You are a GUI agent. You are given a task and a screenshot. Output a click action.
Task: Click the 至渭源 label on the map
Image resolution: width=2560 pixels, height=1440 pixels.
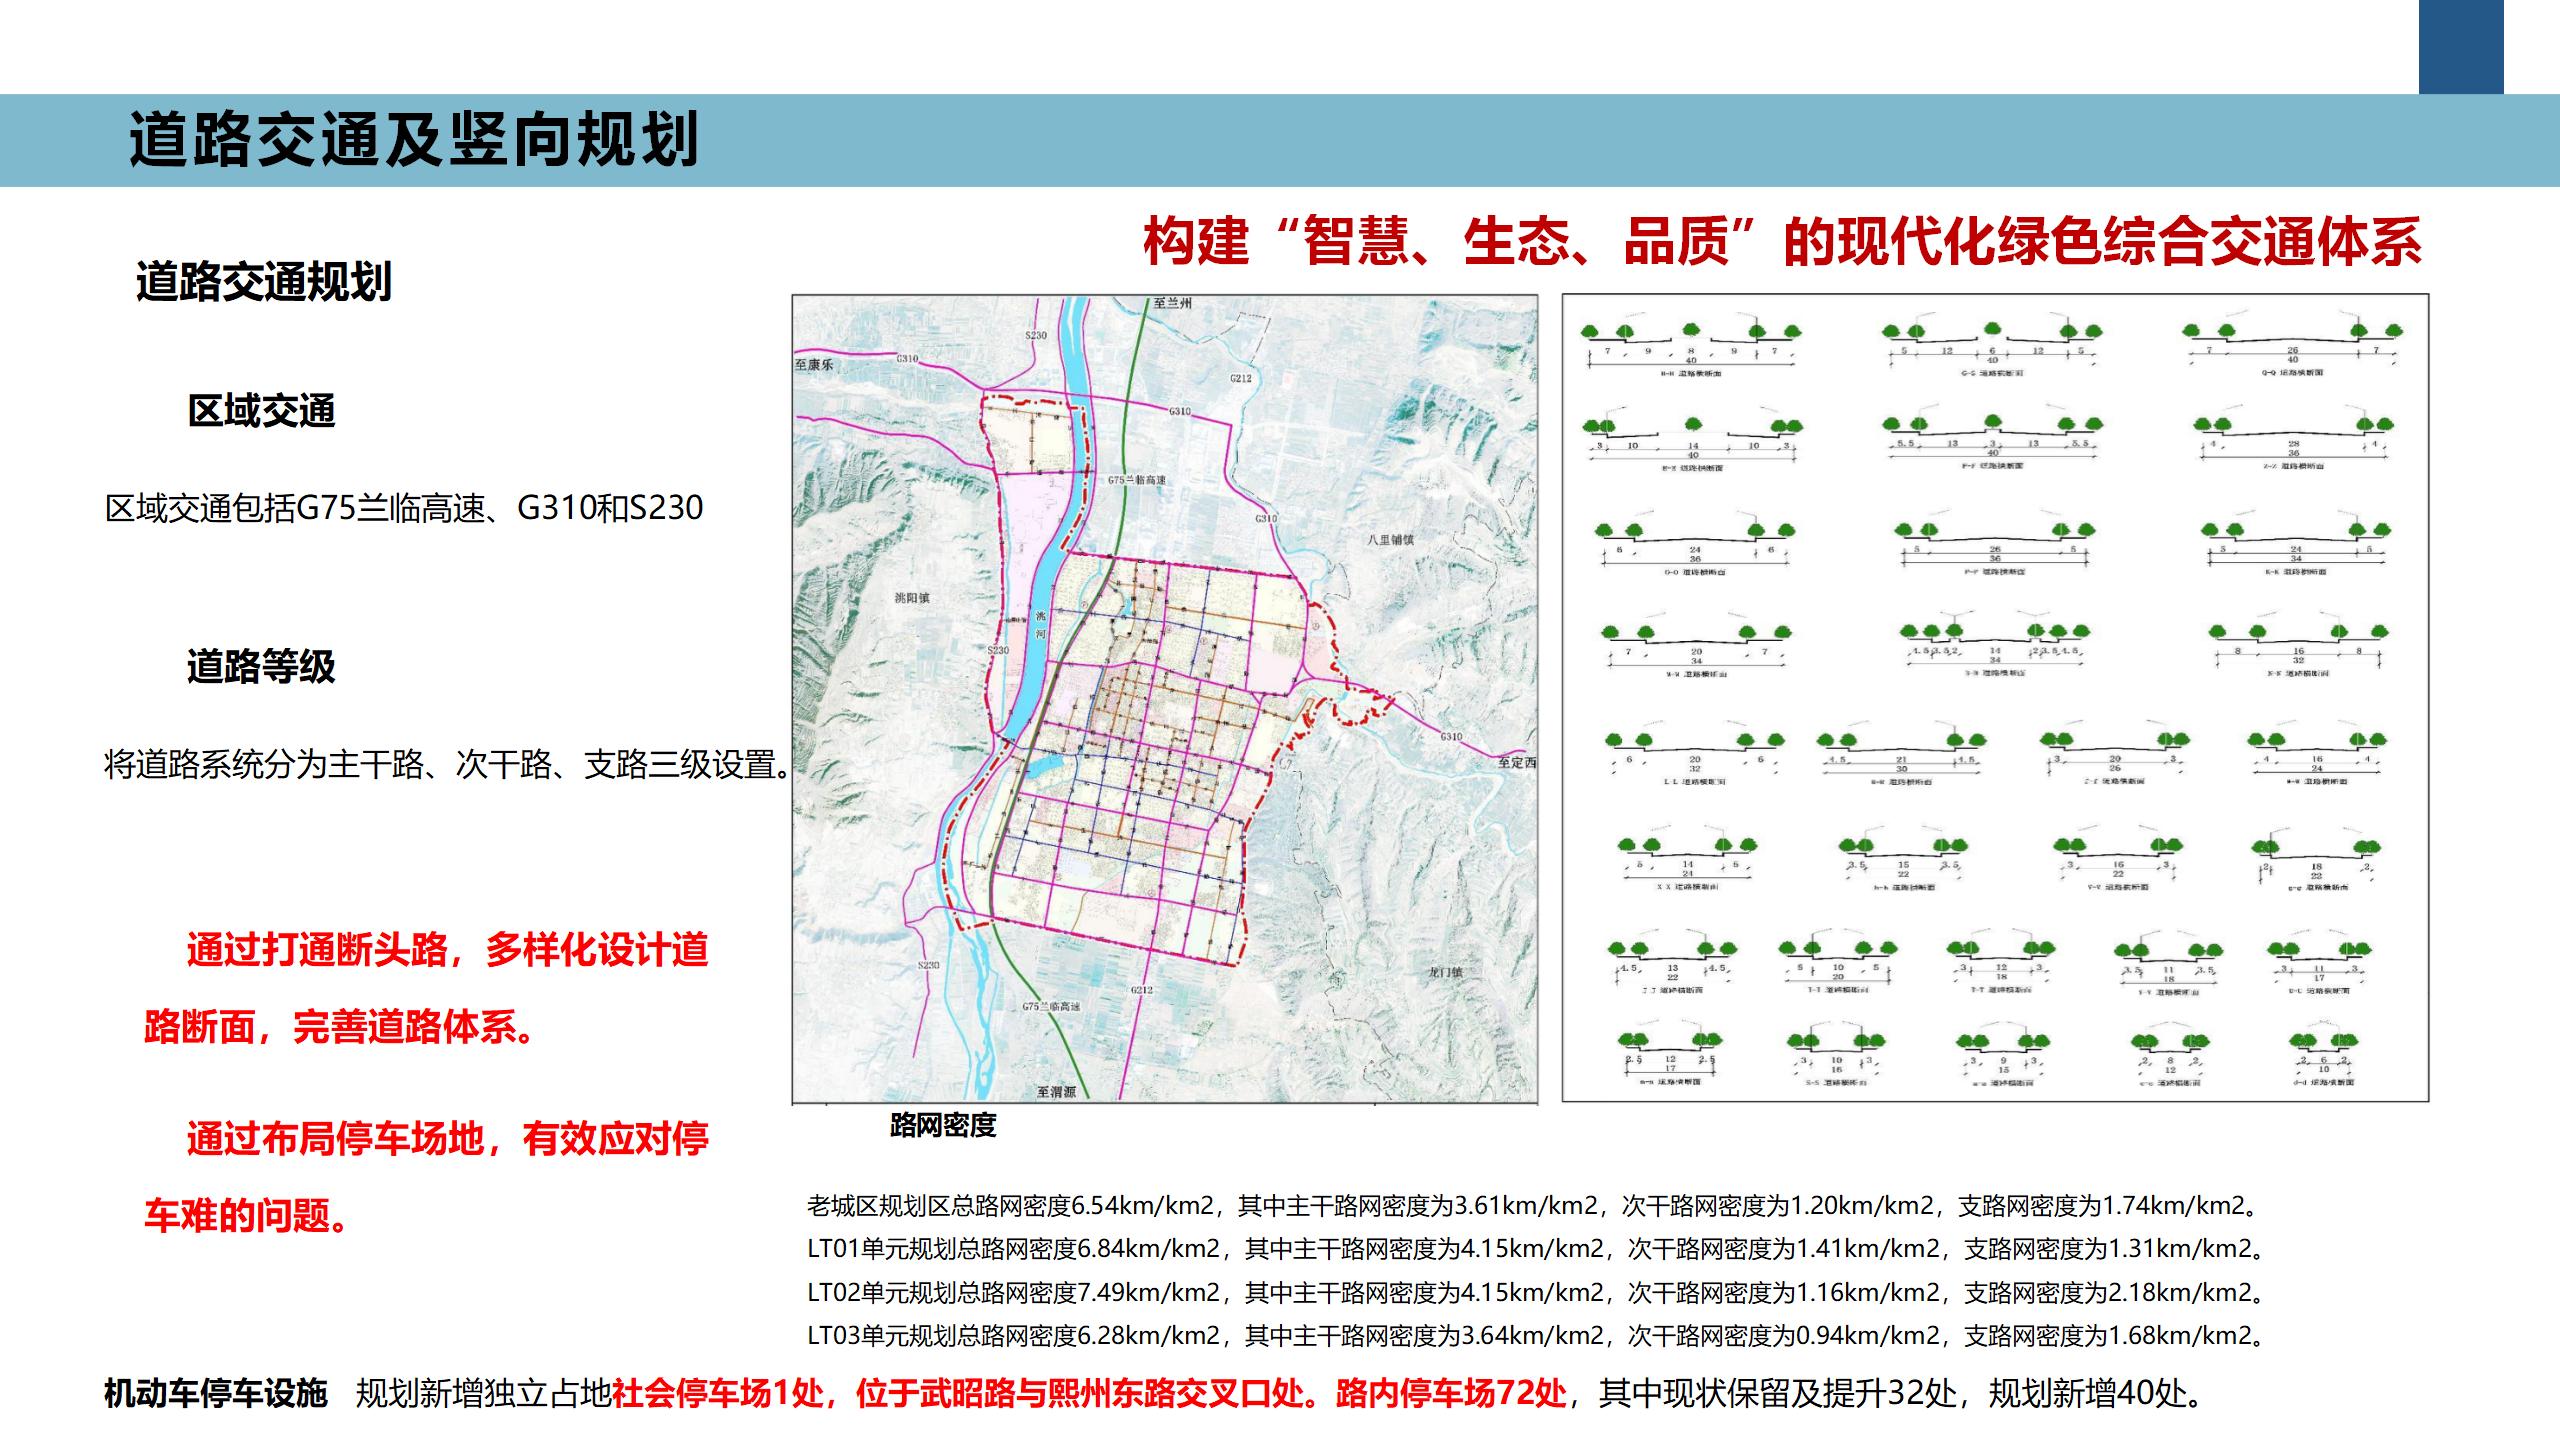pos(1056,1092)
